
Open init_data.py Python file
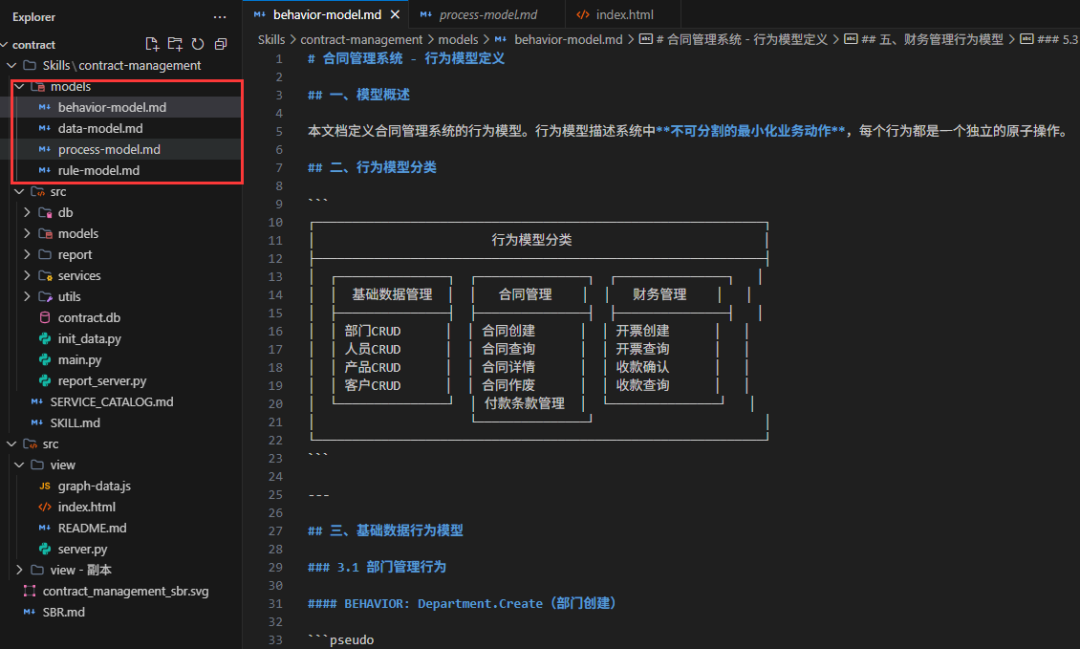90,339
